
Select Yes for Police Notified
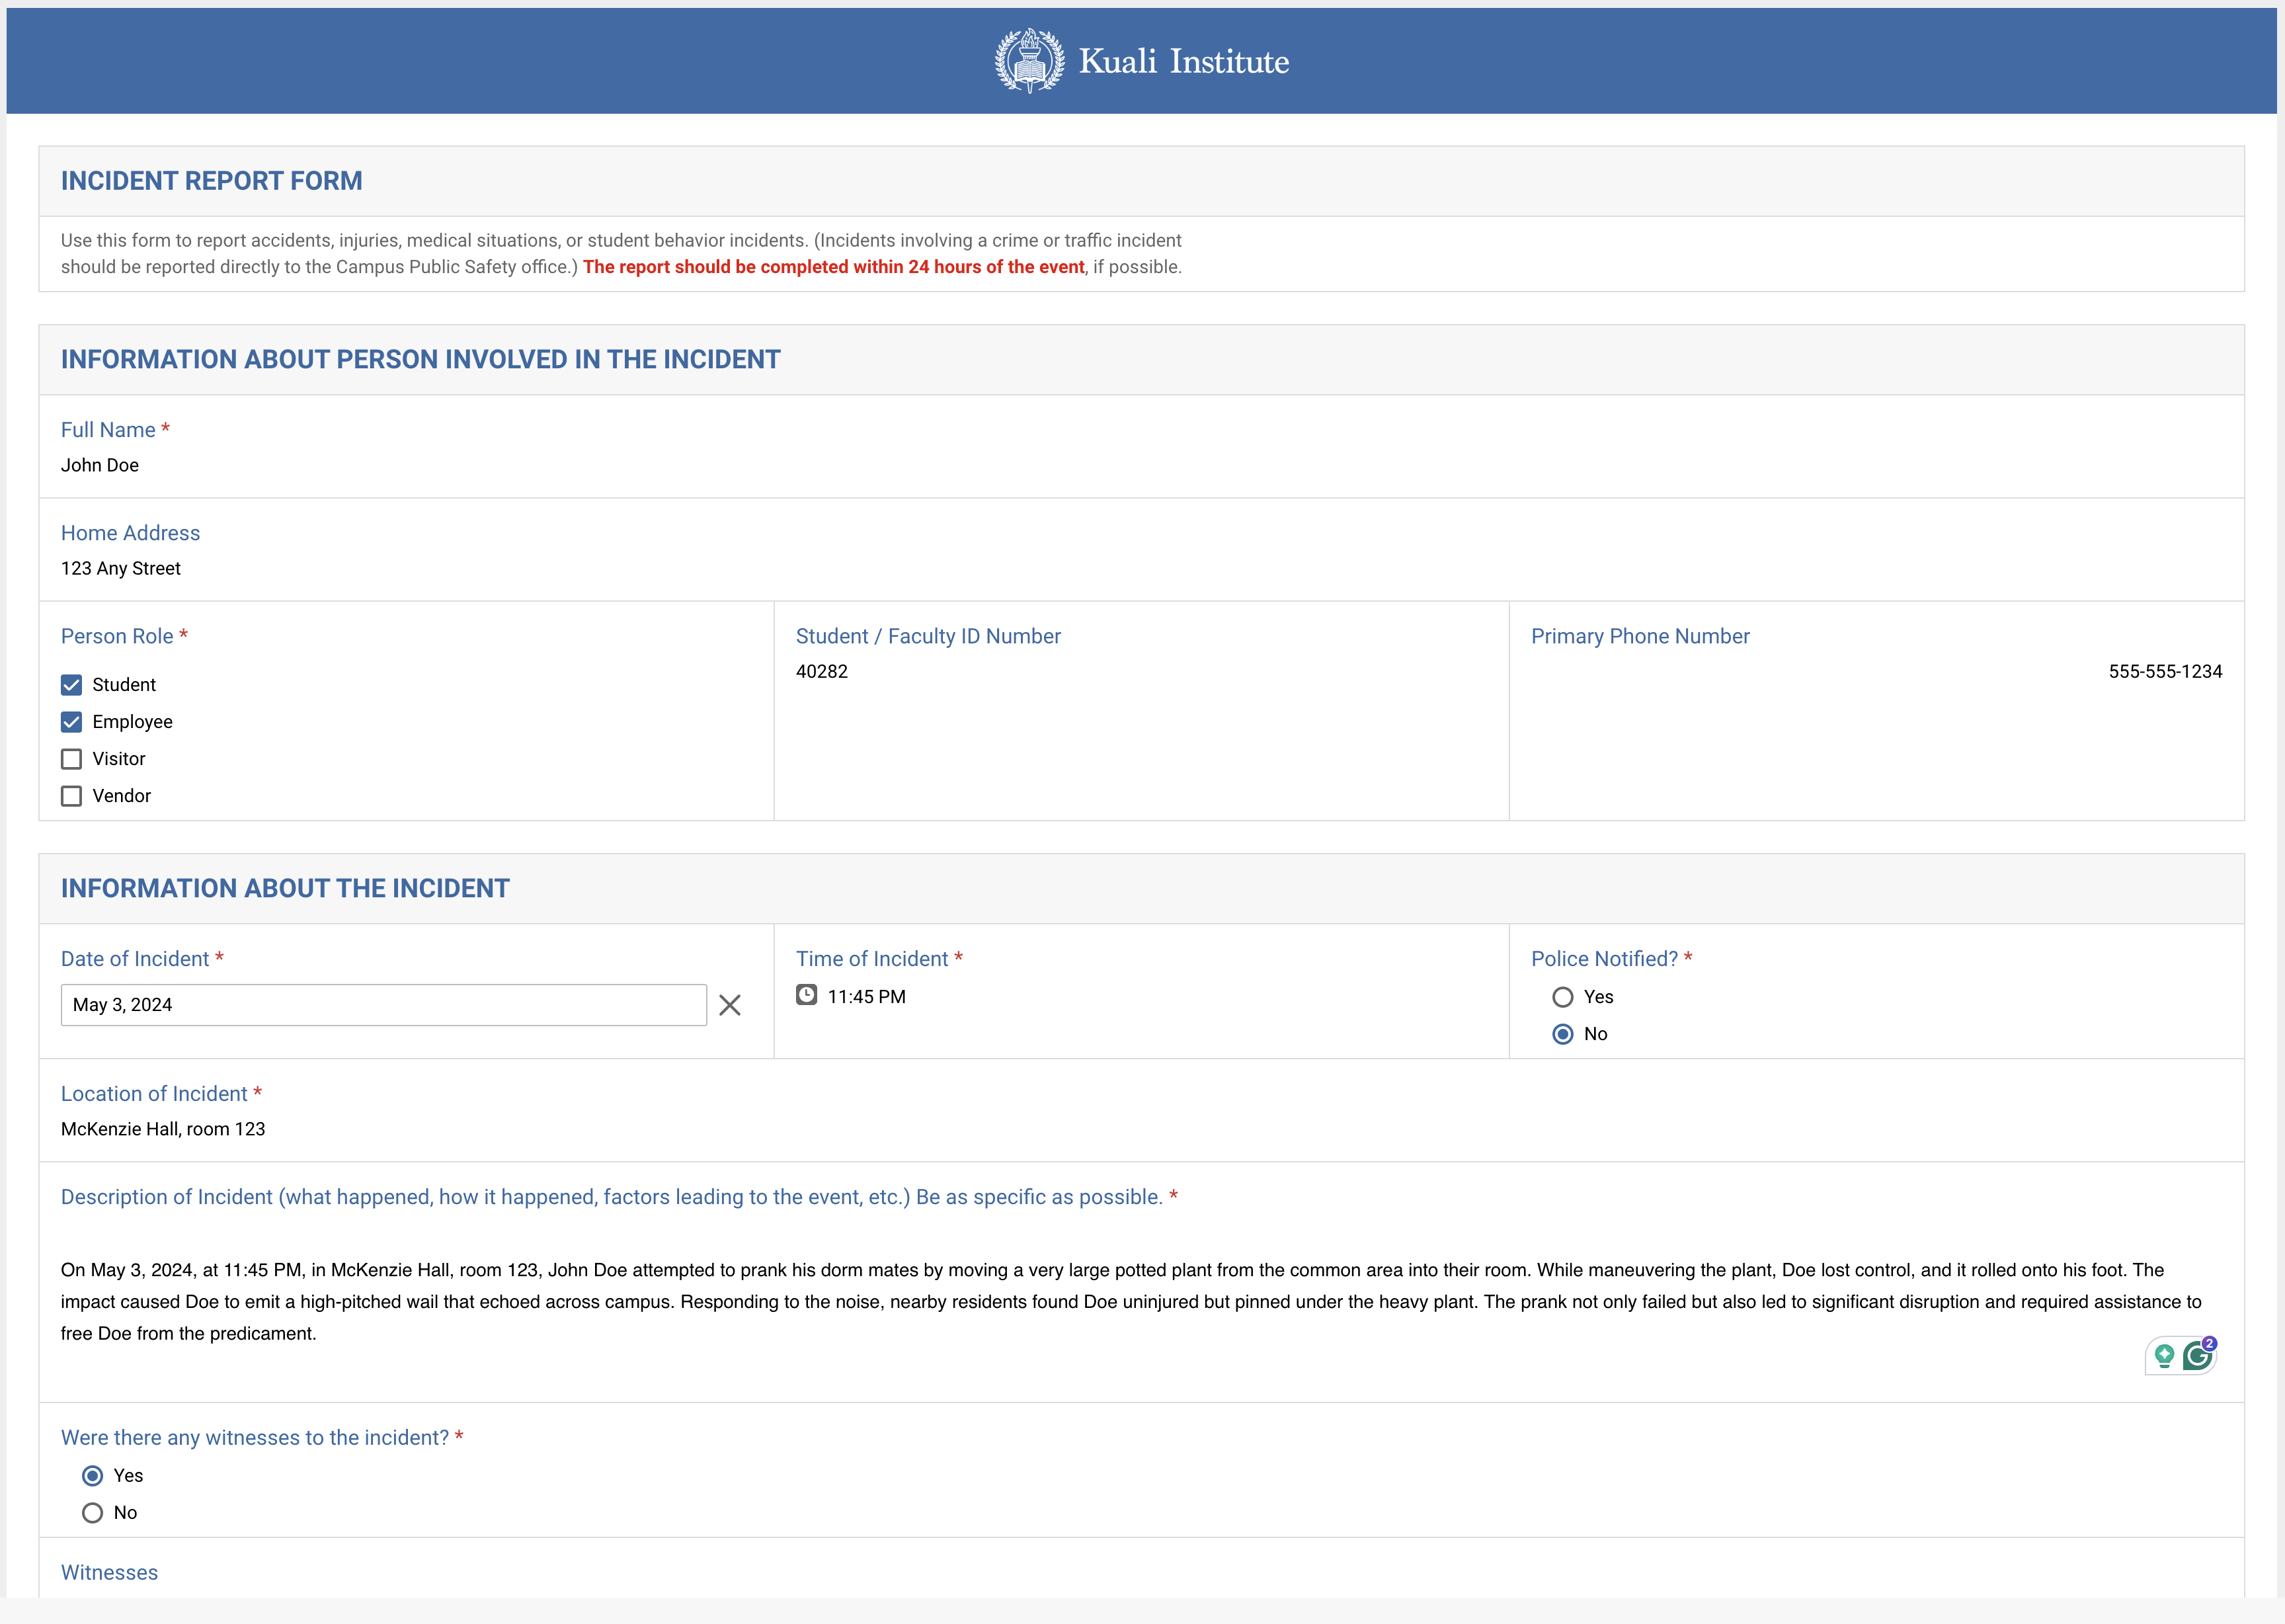tap(1562, 997)
